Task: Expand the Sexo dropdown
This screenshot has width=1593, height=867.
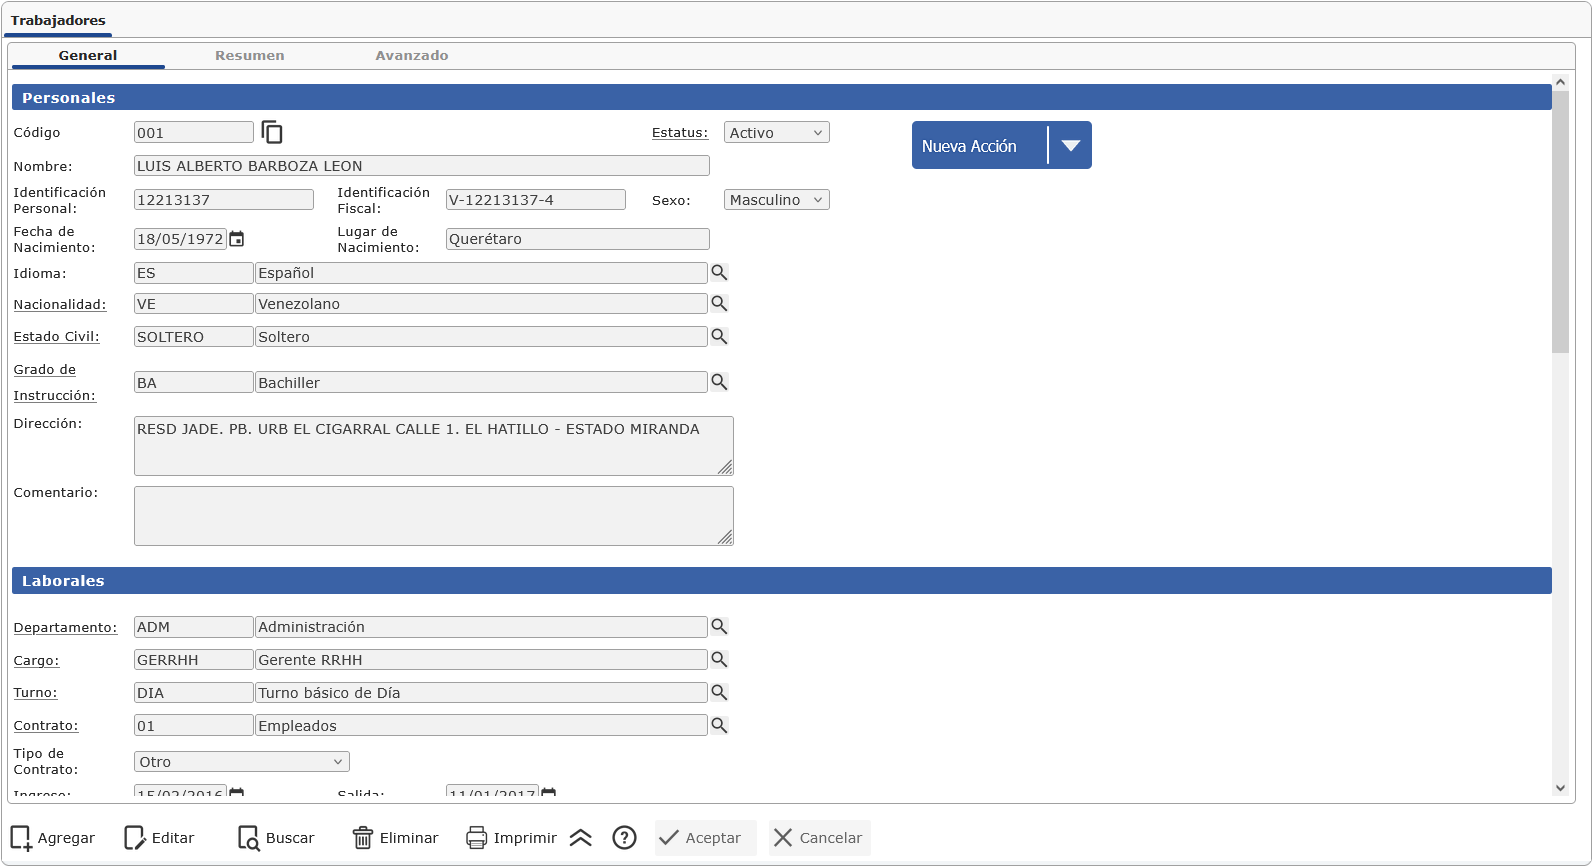Action: click(x=776, y=200)
